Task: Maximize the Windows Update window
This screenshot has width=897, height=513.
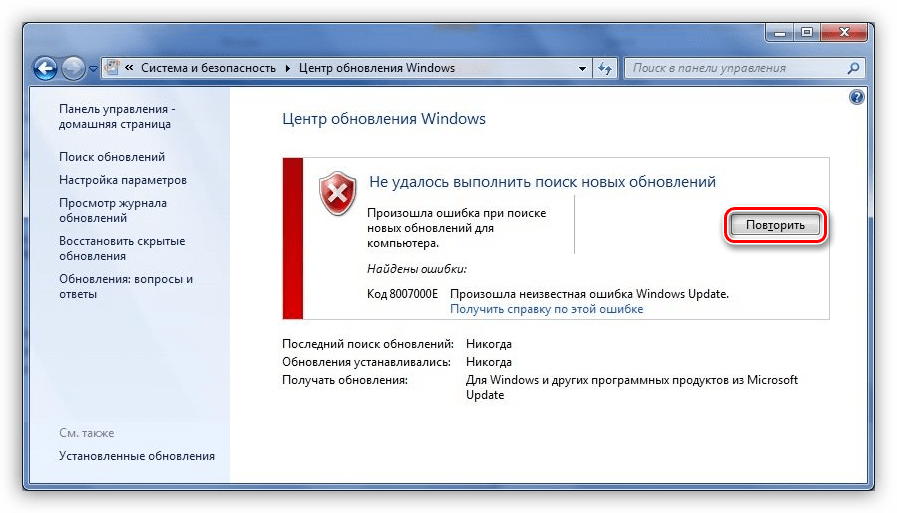Action: (x=807, y=34)
